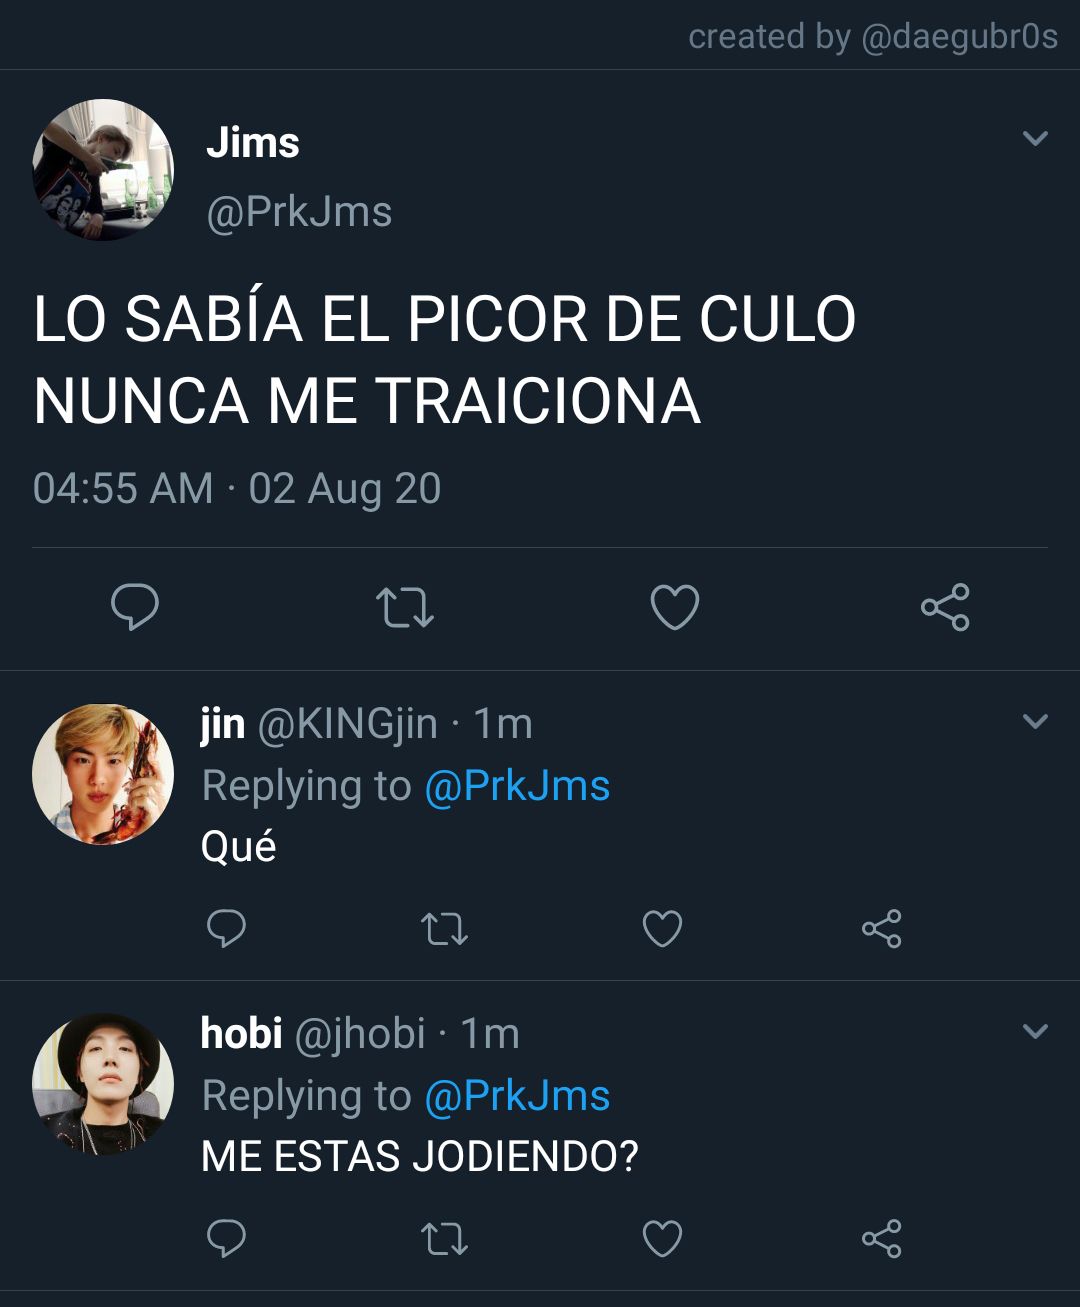Share jin's 'Qué' reply
The width and height of the screenshot is (1080, 1307).
tap(881, 929)
